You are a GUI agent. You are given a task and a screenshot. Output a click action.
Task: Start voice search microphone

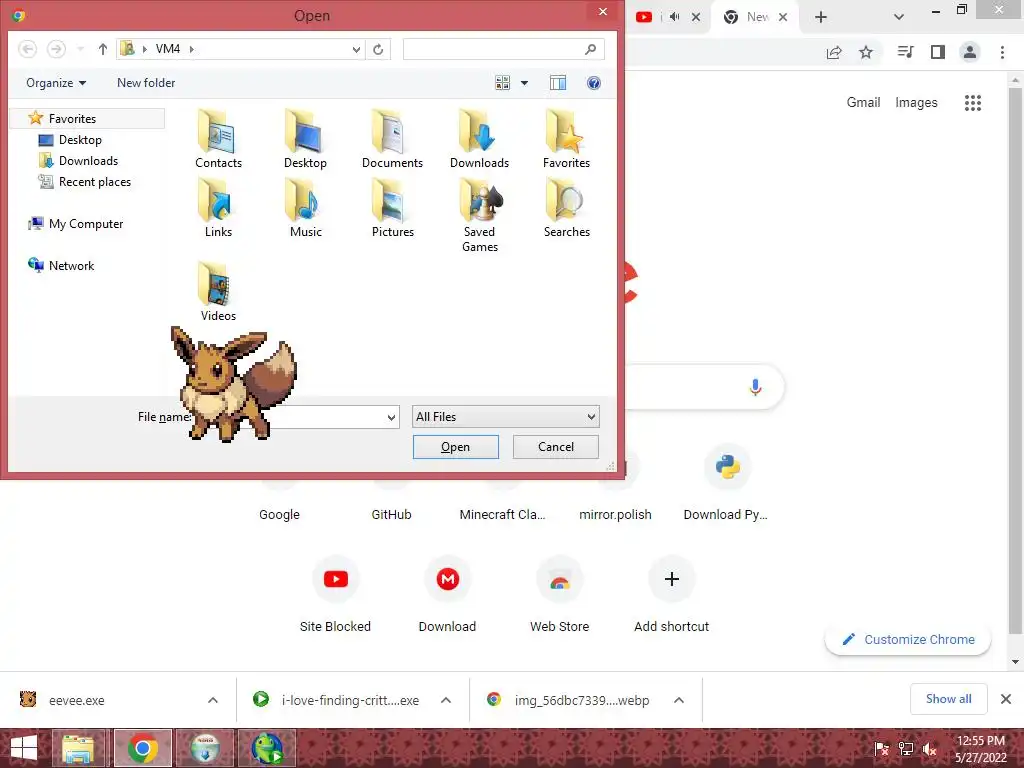click(755, 387)
